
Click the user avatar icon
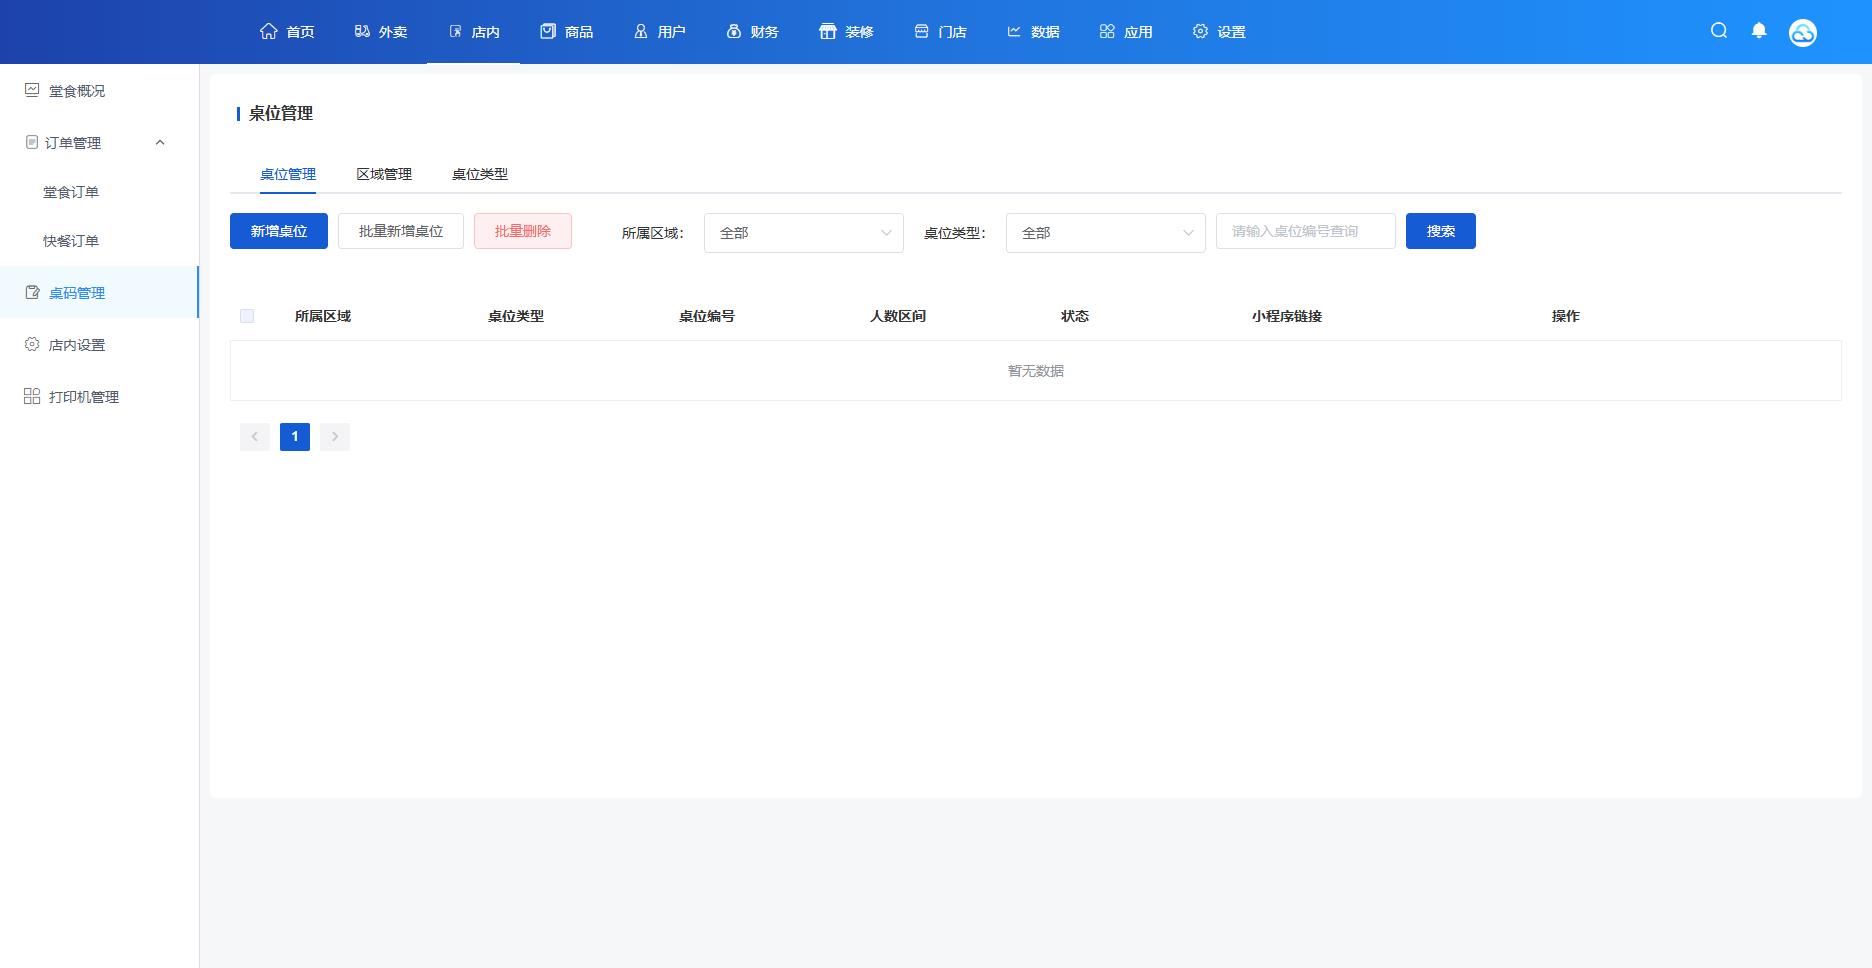point(1802,33)
